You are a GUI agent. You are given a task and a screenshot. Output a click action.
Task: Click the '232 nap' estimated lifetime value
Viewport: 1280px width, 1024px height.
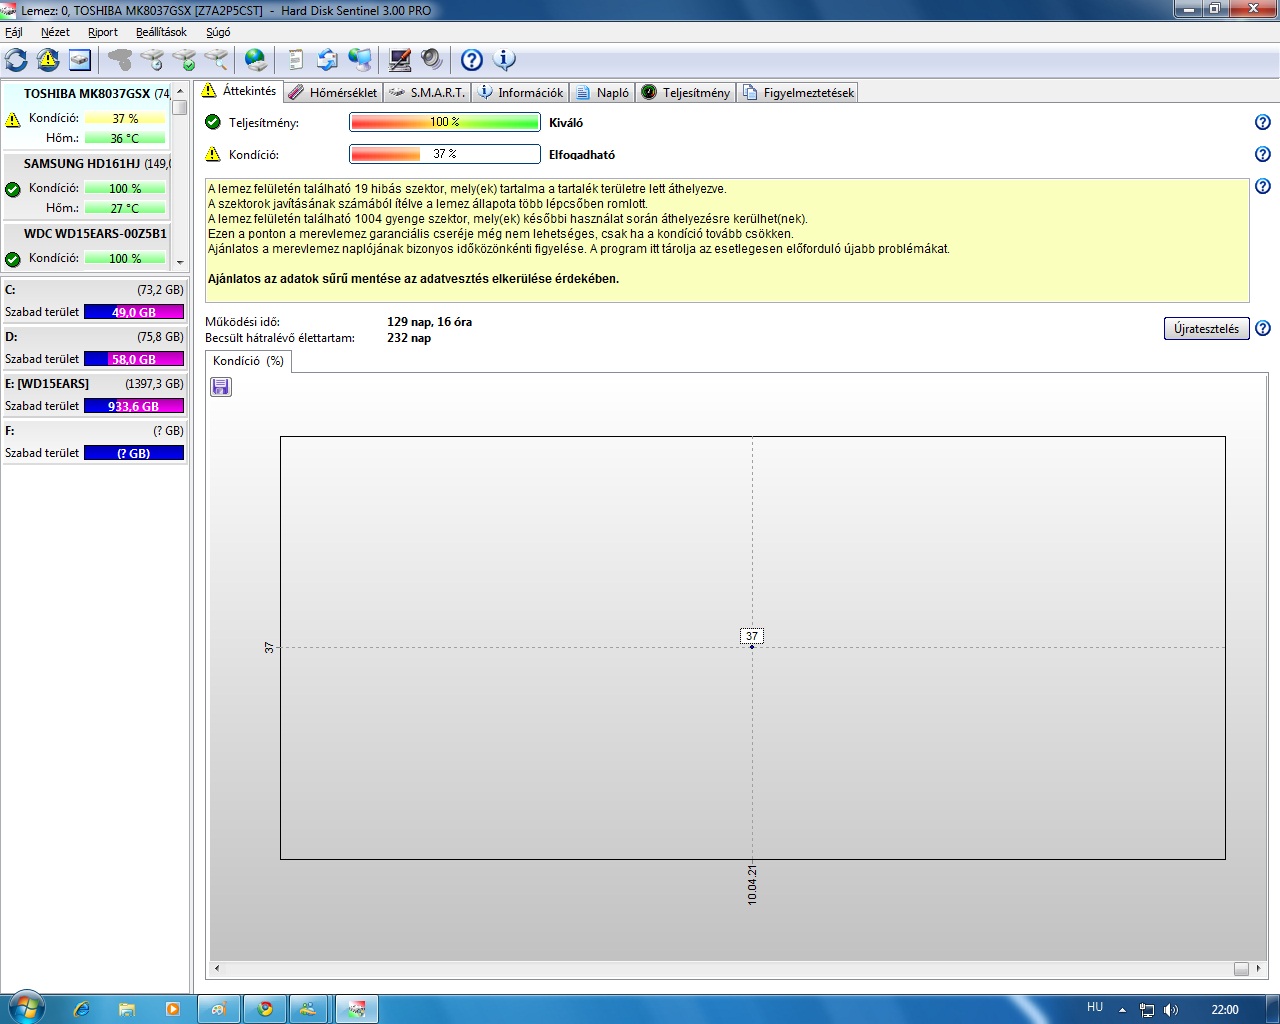pyautogui.click(x=409, y=338)
